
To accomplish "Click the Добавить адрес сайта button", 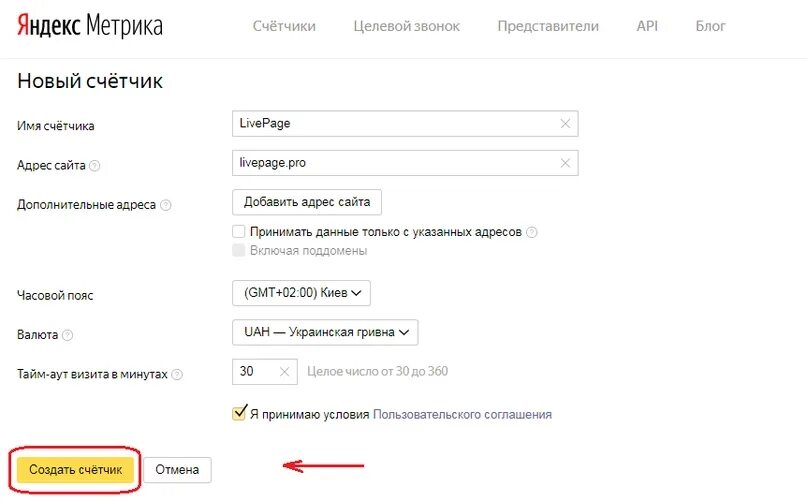I will (307, 202).
